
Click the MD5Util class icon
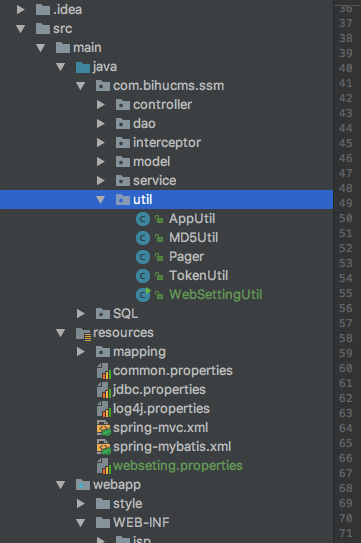click(x=143, y=238)
